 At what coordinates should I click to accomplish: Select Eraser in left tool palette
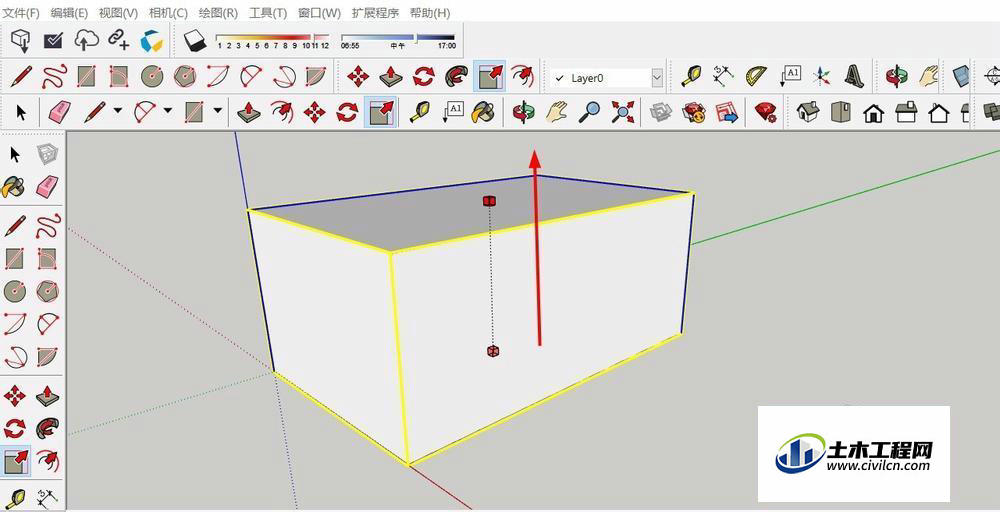[x=47, y=187]
